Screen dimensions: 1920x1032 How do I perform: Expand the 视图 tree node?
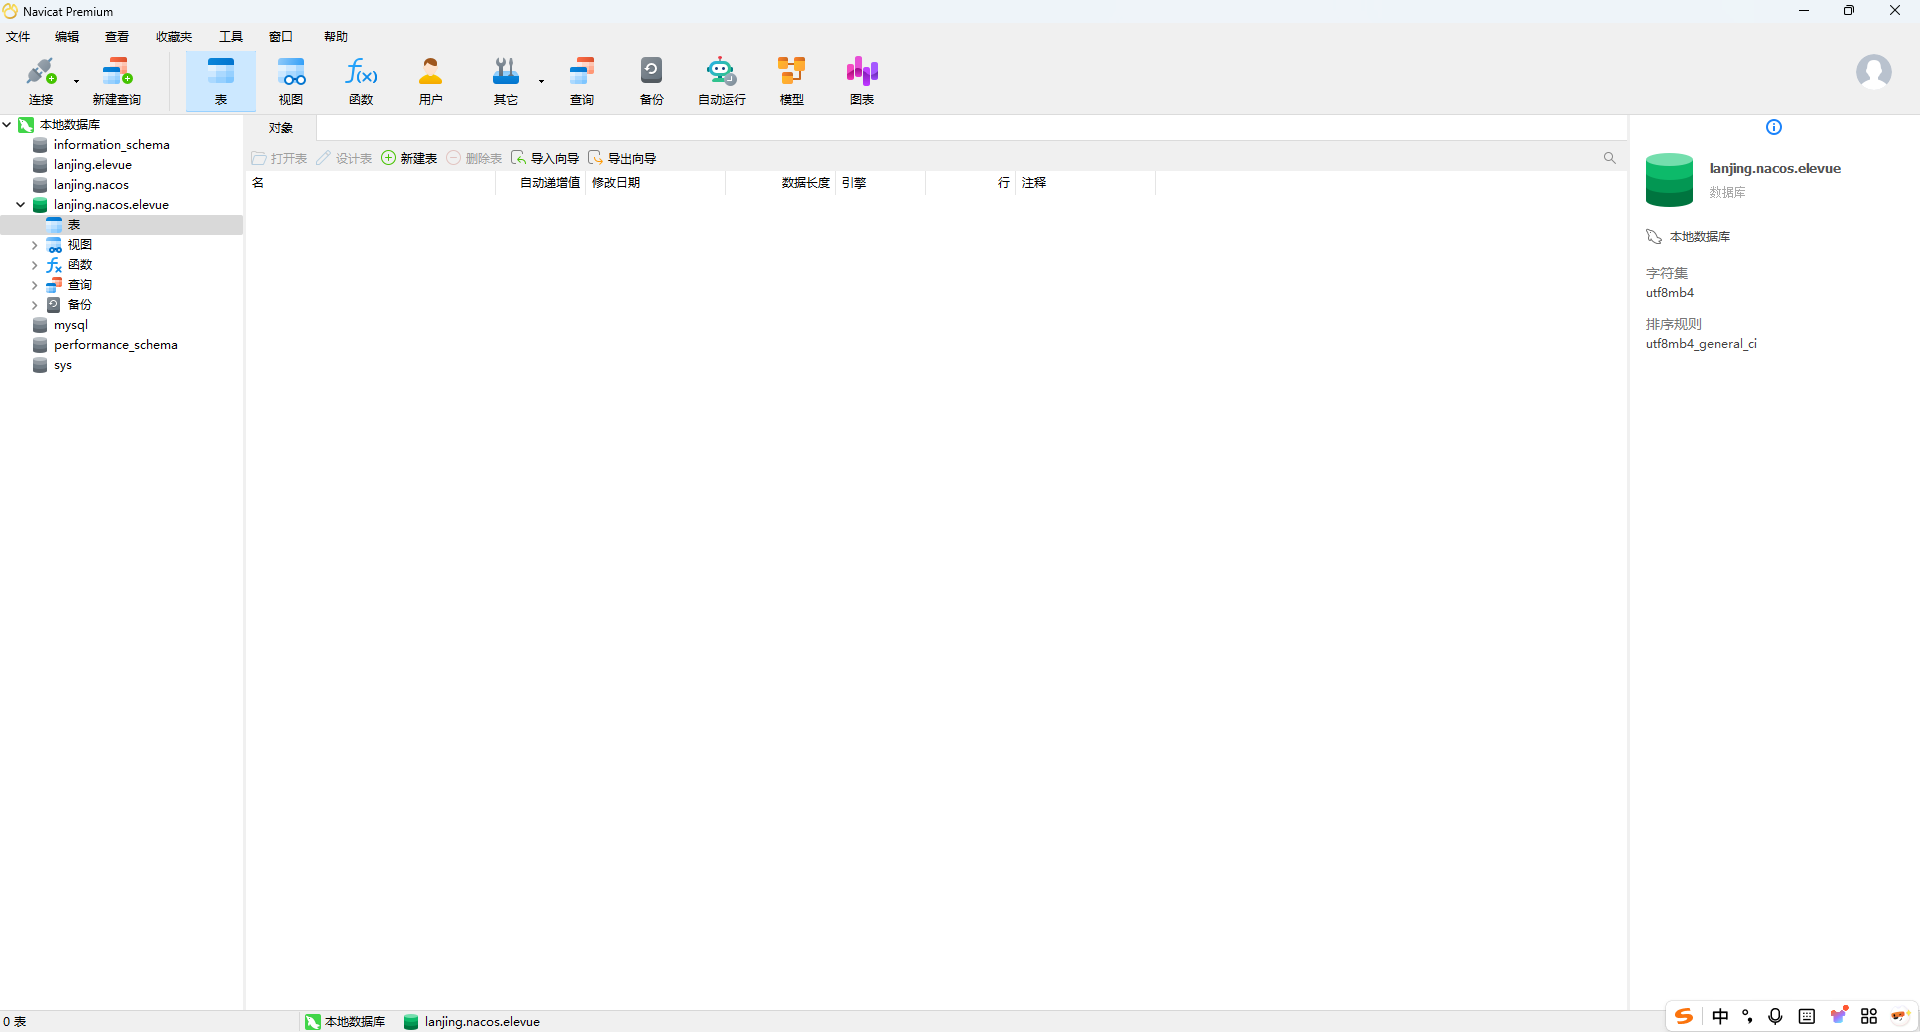pos(34,245)
